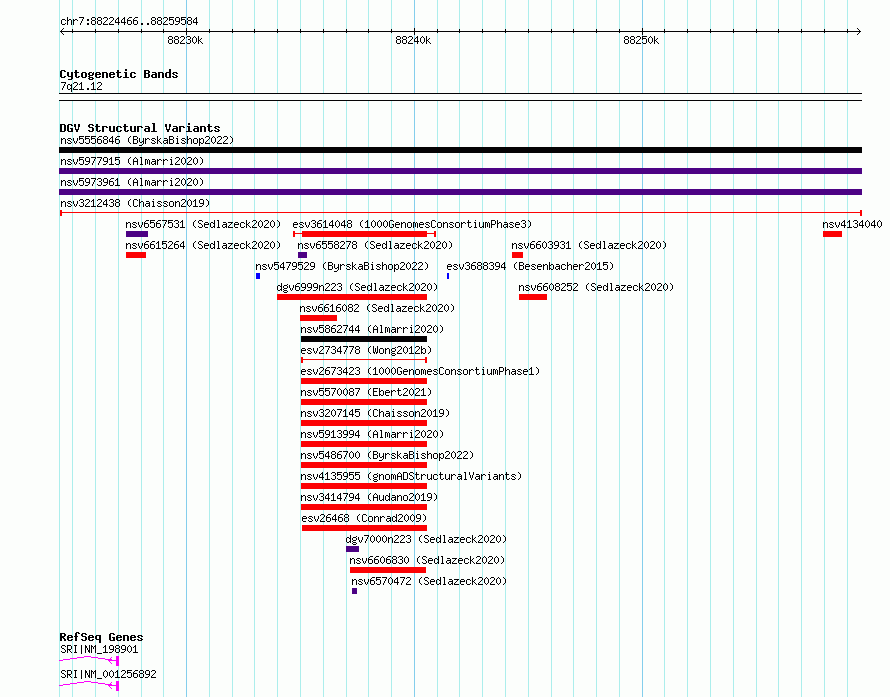This screenshot has height=697, width=890.
Task: Click the 88230k ruler tick label
Action: (185, 40)
